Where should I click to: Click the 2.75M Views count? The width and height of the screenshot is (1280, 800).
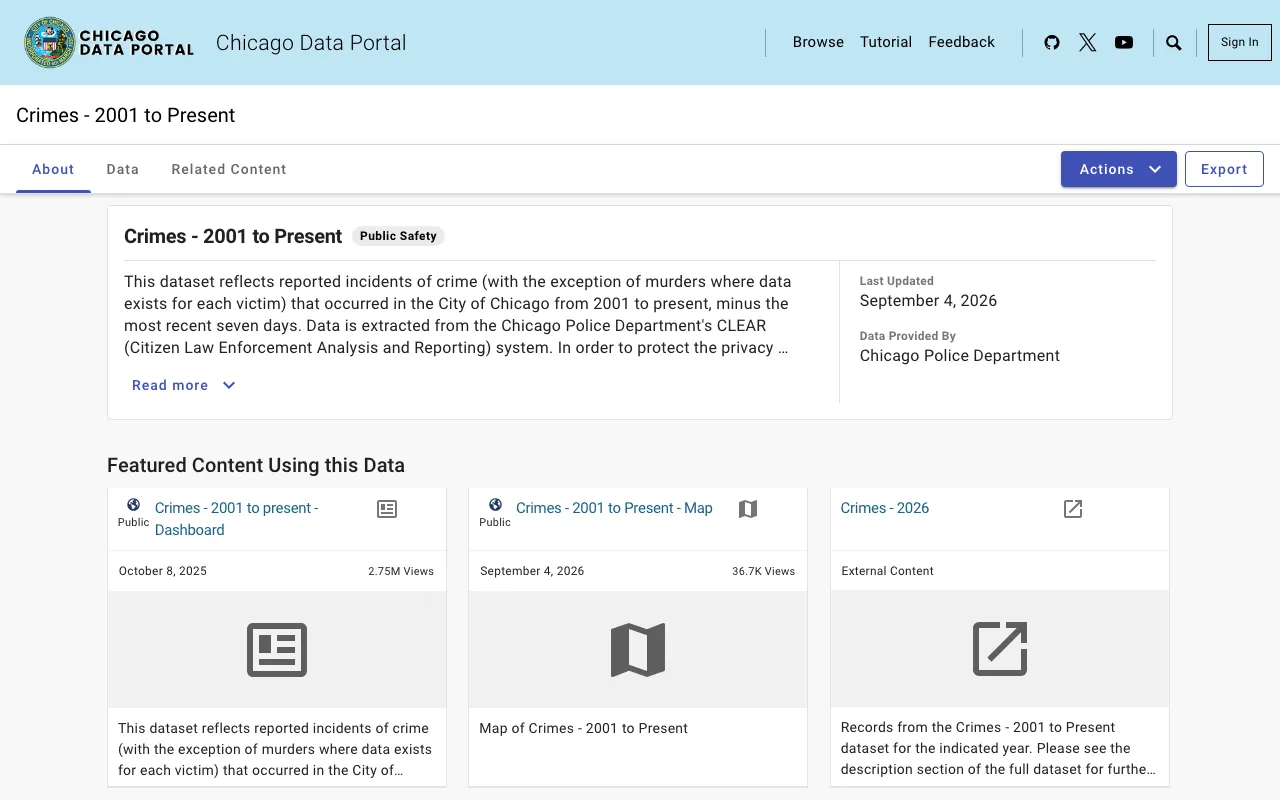[x=401, y=571]
